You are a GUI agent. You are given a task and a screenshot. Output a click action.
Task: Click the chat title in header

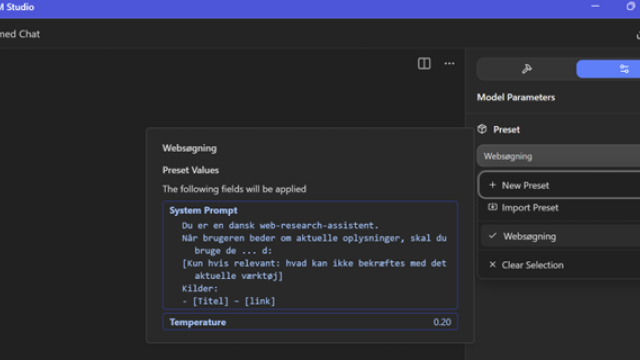point(20,34)
